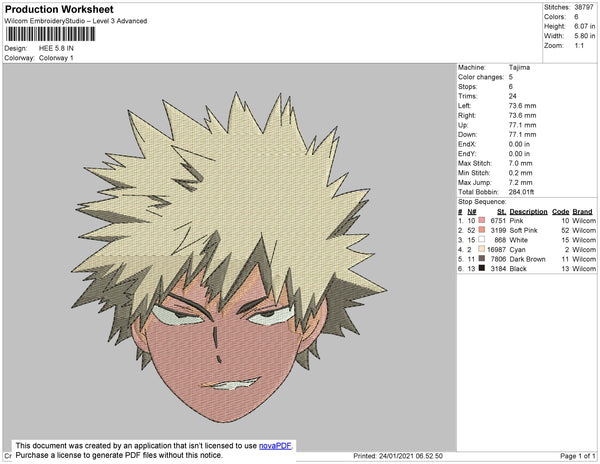
Task: Click the height value '6.07 in'
Action: tap(585, 26)
